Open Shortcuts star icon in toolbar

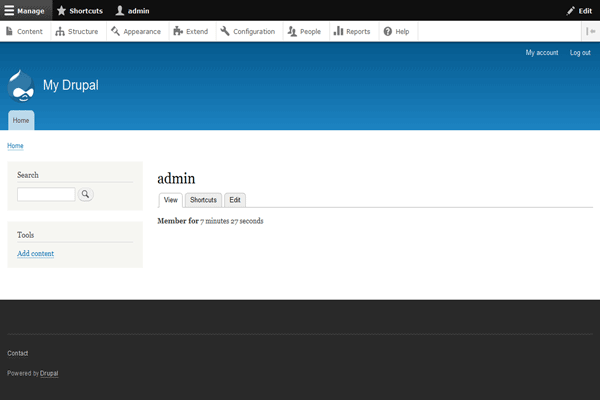point(61,10)
